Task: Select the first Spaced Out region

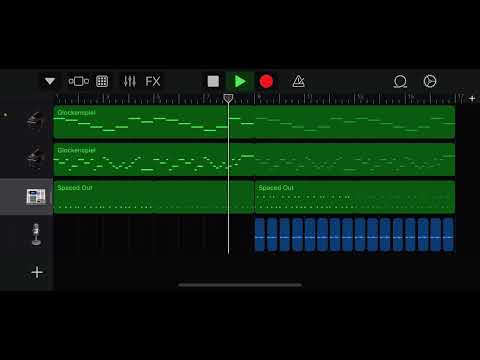Action: click(154, 197)
